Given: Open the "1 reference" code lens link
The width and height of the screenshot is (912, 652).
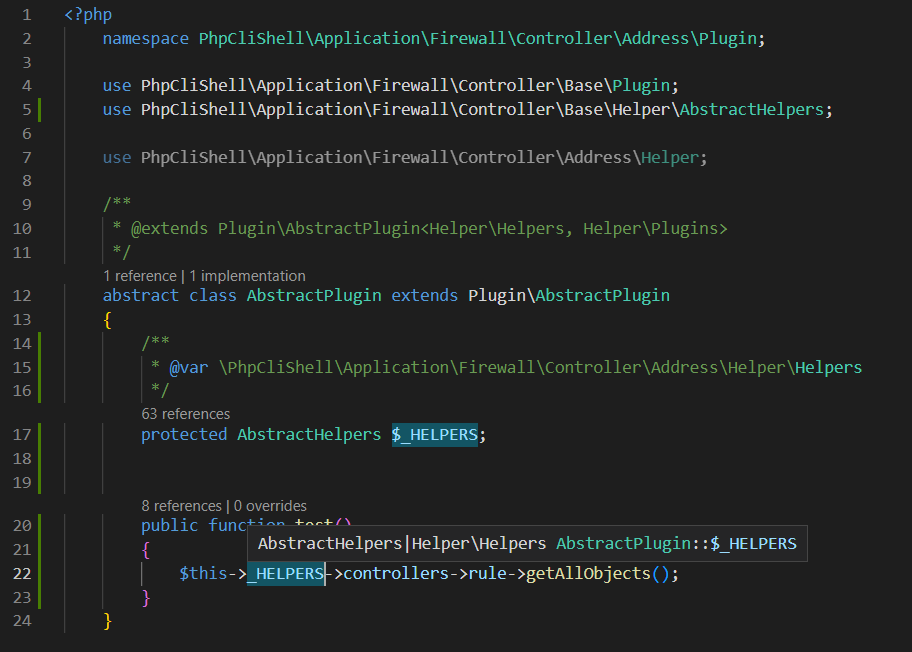Looking at the screenshot, I should pyautogui.click(x=139, y=275).
